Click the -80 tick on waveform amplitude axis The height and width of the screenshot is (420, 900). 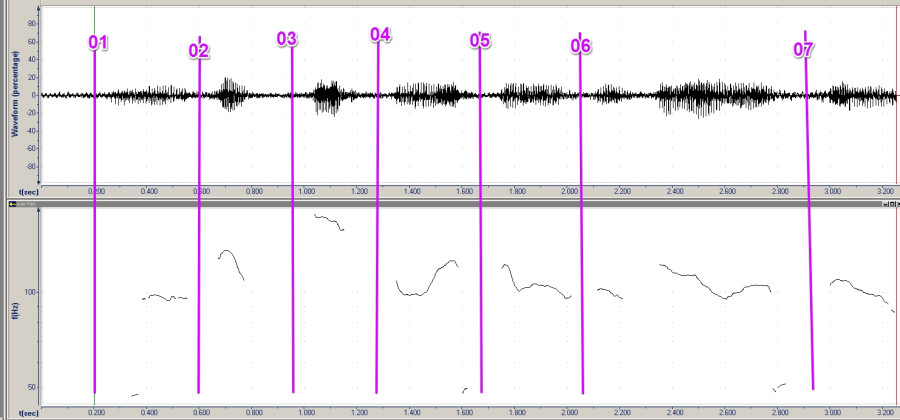[x=31, y=166]
